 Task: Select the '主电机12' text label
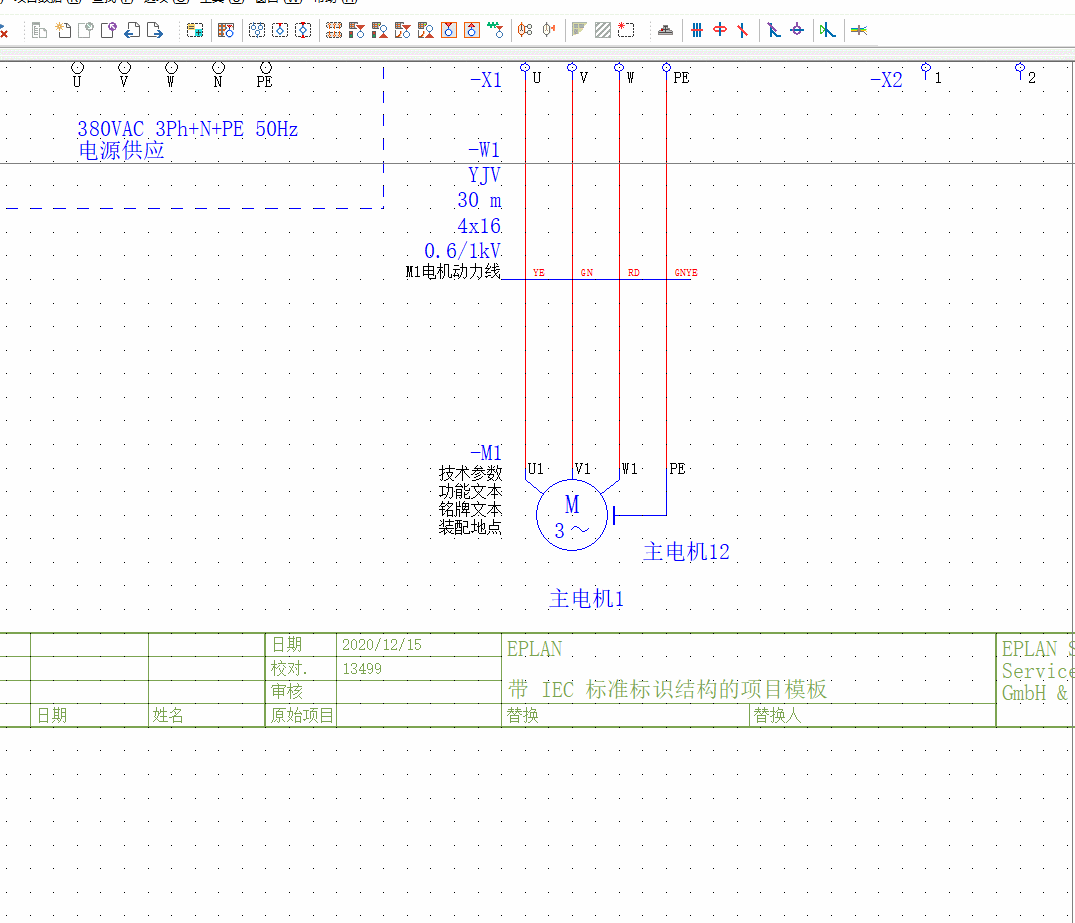tap(686, 552)
